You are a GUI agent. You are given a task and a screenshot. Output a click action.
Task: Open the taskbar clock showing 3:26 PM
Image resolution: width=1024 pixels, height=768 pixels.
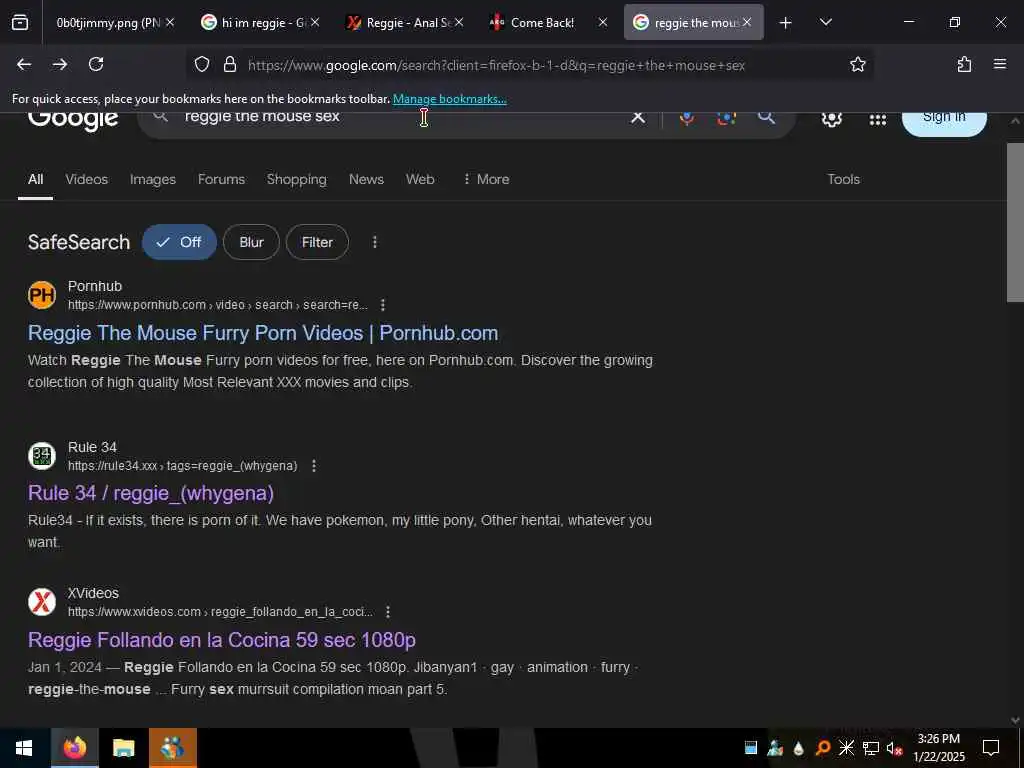(938, 748)
